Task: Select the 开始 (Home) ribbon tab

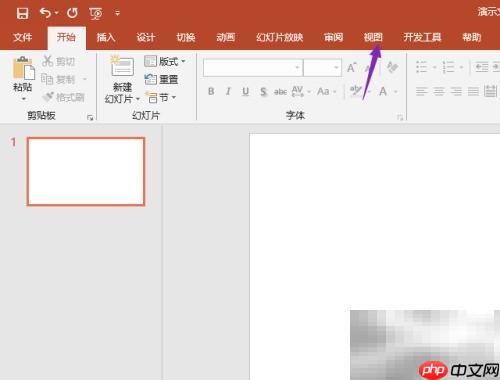Action: 66,37
